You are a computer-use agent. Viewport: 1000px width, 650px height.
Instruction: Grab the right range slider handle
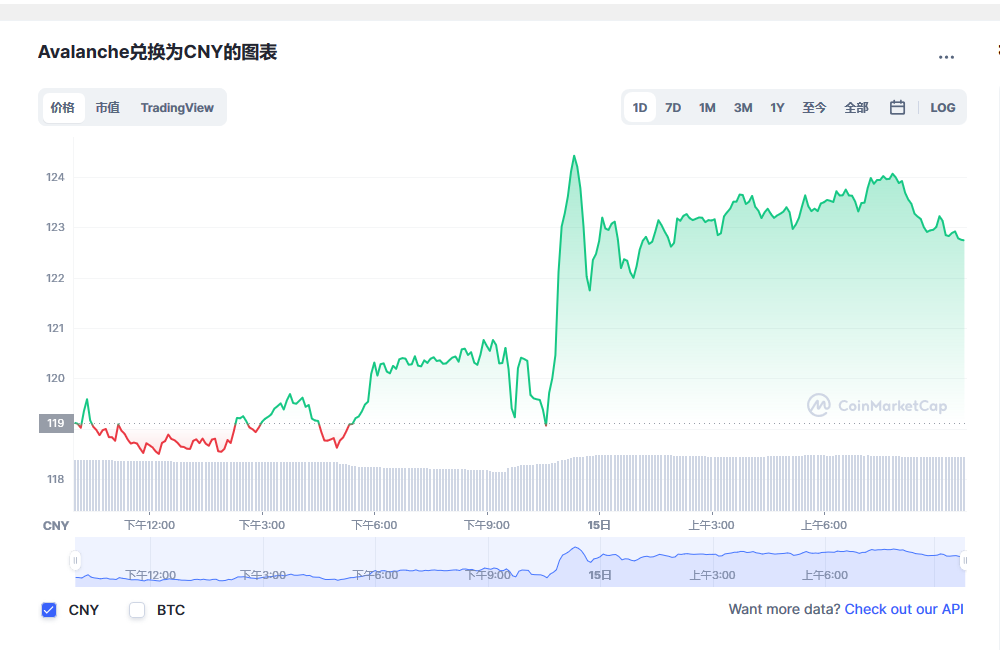(x=964, y=560)
